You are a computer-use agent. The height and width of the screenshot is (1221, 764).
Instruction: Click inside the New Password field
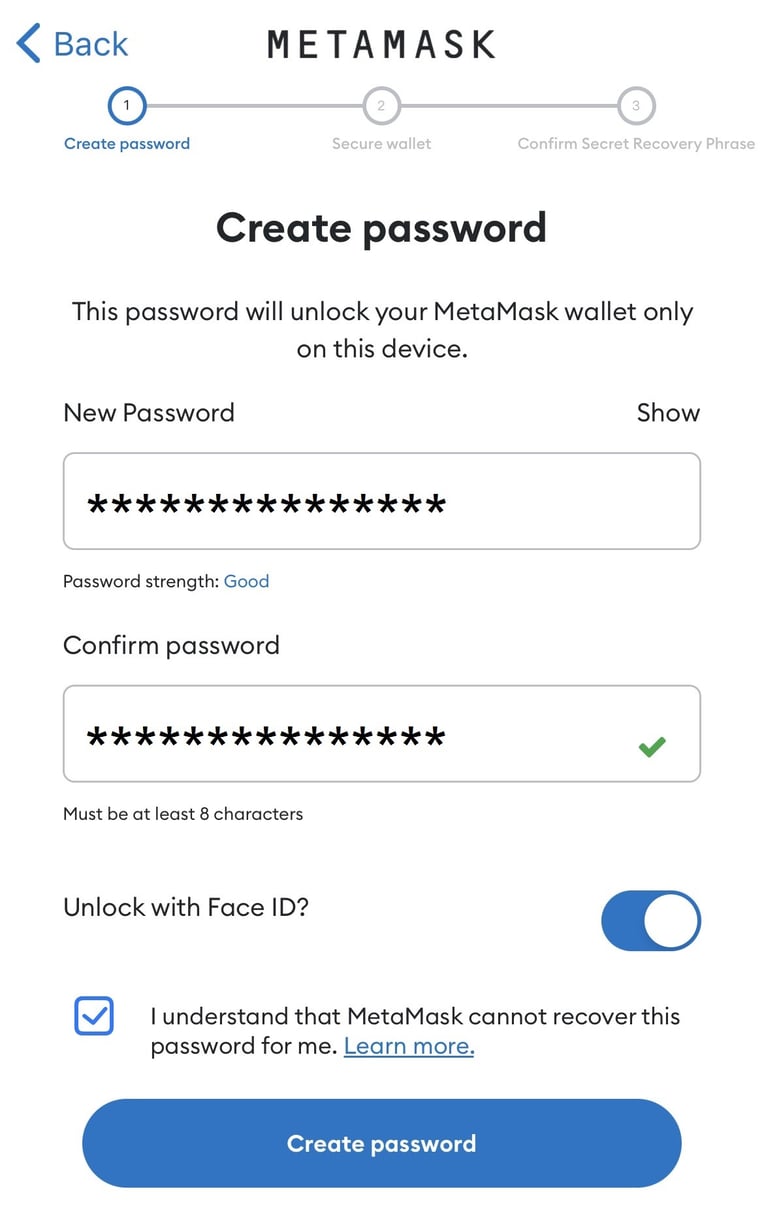(x=381, y=500)
